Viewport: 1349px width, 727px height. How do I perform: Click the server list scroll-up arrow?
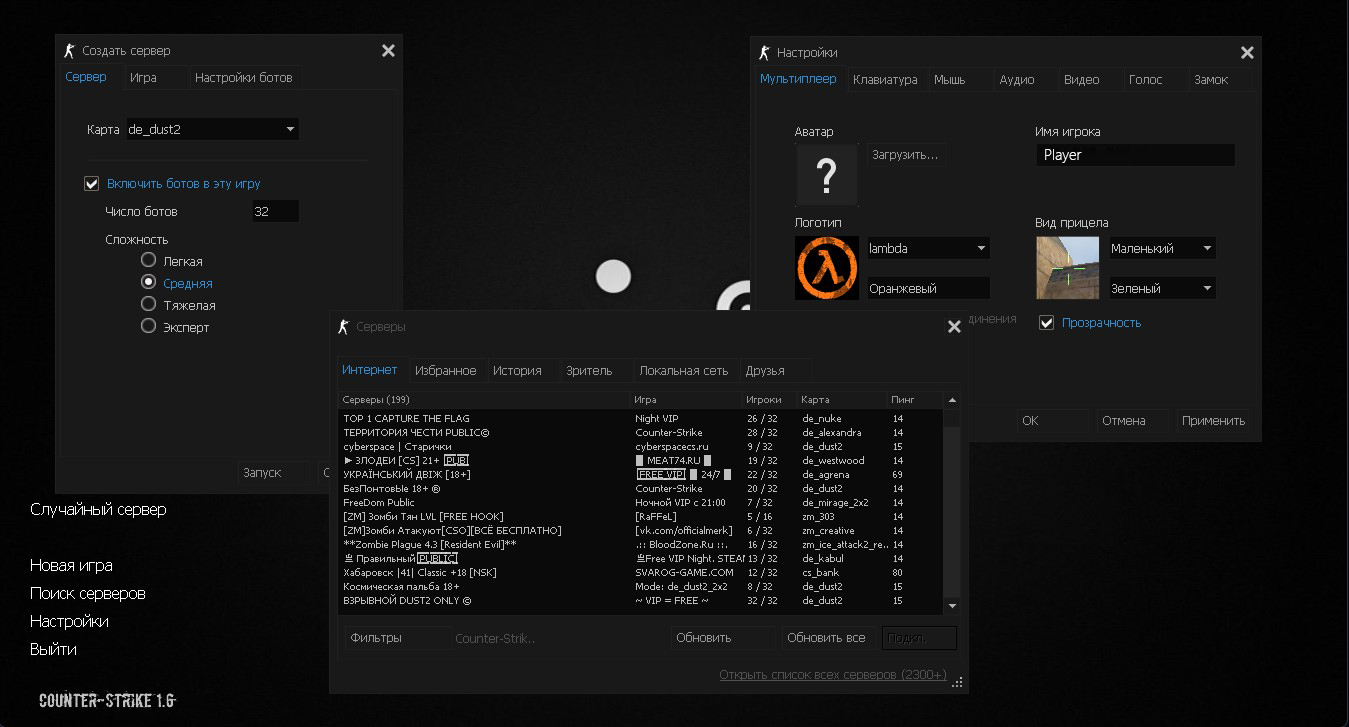pos(952,400)
